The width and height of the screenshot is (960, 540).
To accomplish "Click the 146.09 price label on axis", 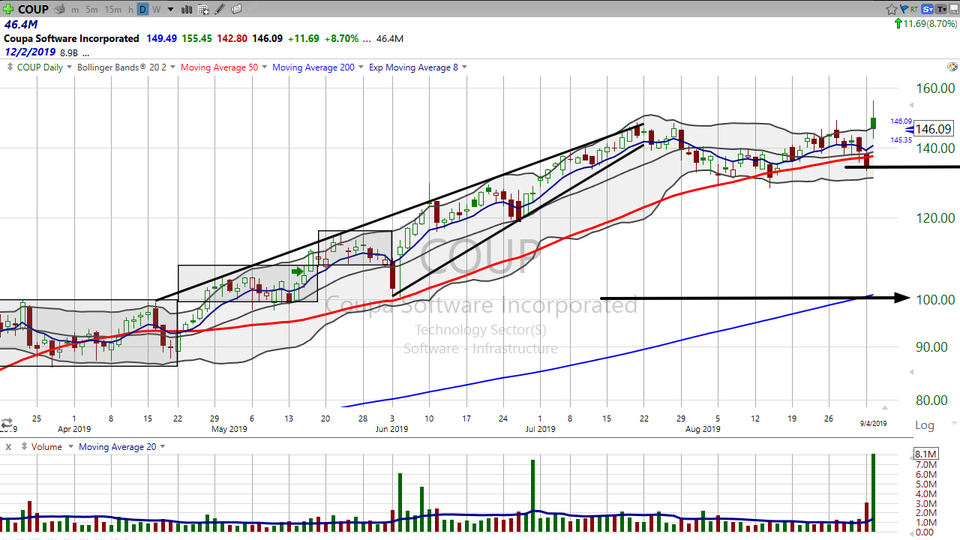I will [x=932, y=129].
